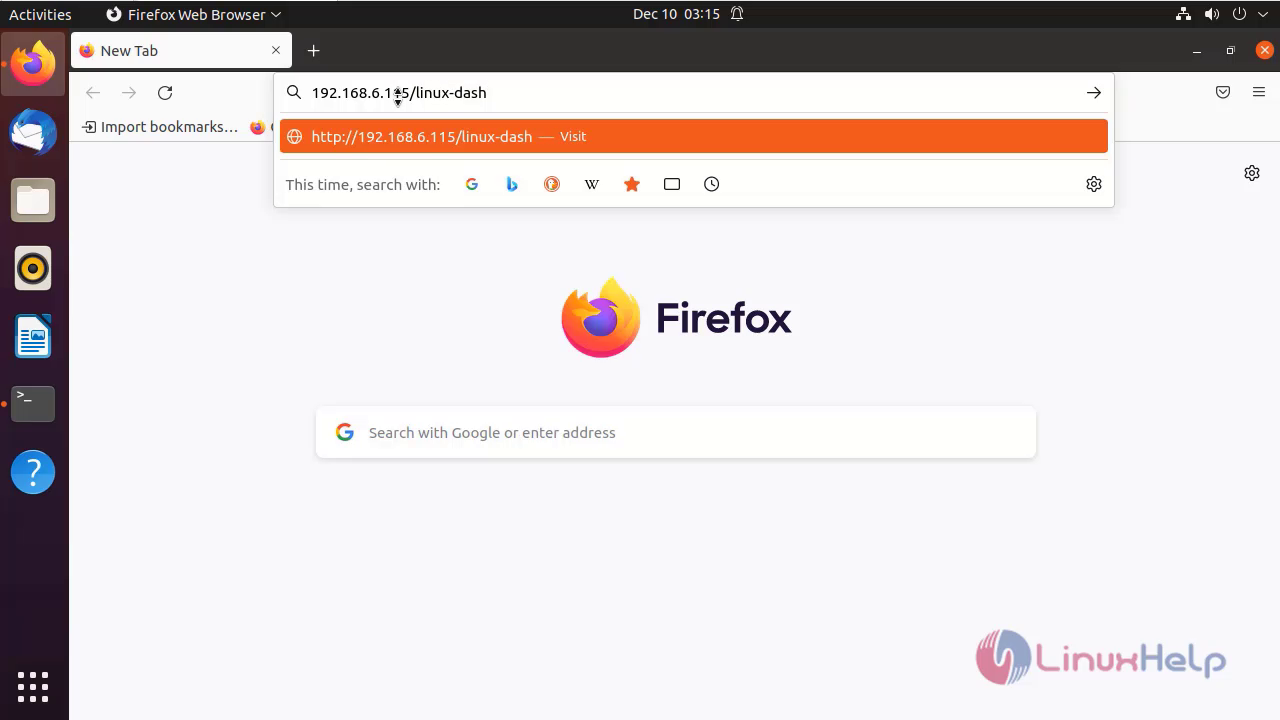
Task: Open Rhythmbox from the dock
Action: (33, 268)
